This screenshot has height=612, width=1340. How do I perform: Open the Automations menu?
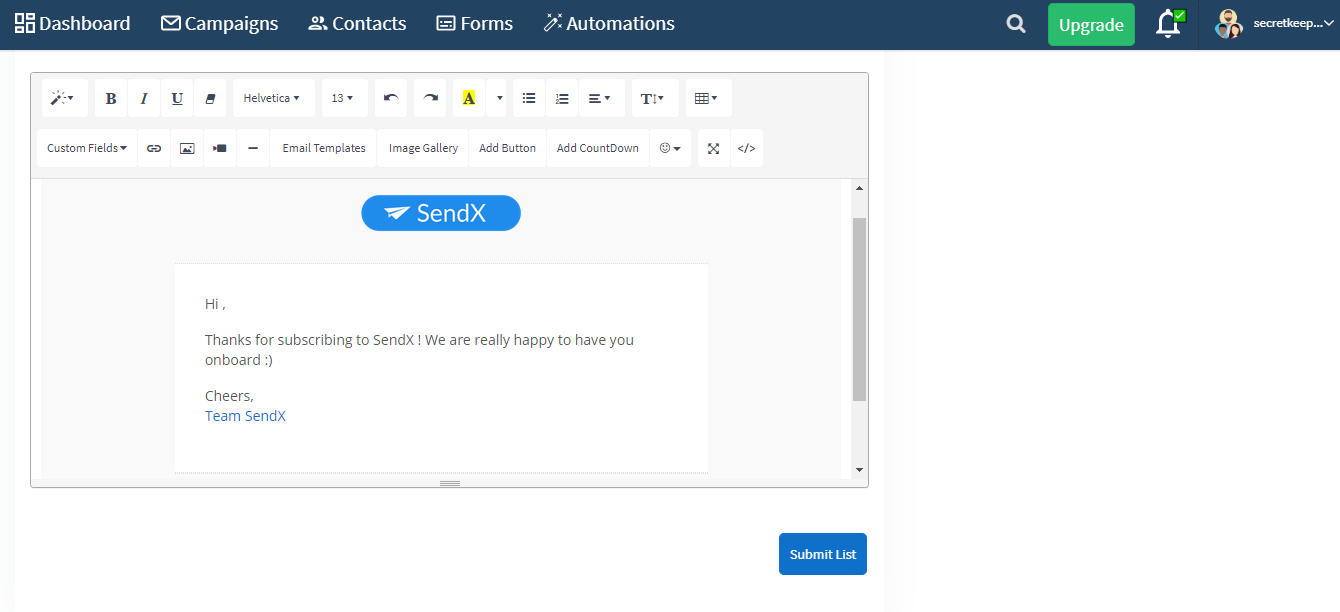(x=609, y=23)
